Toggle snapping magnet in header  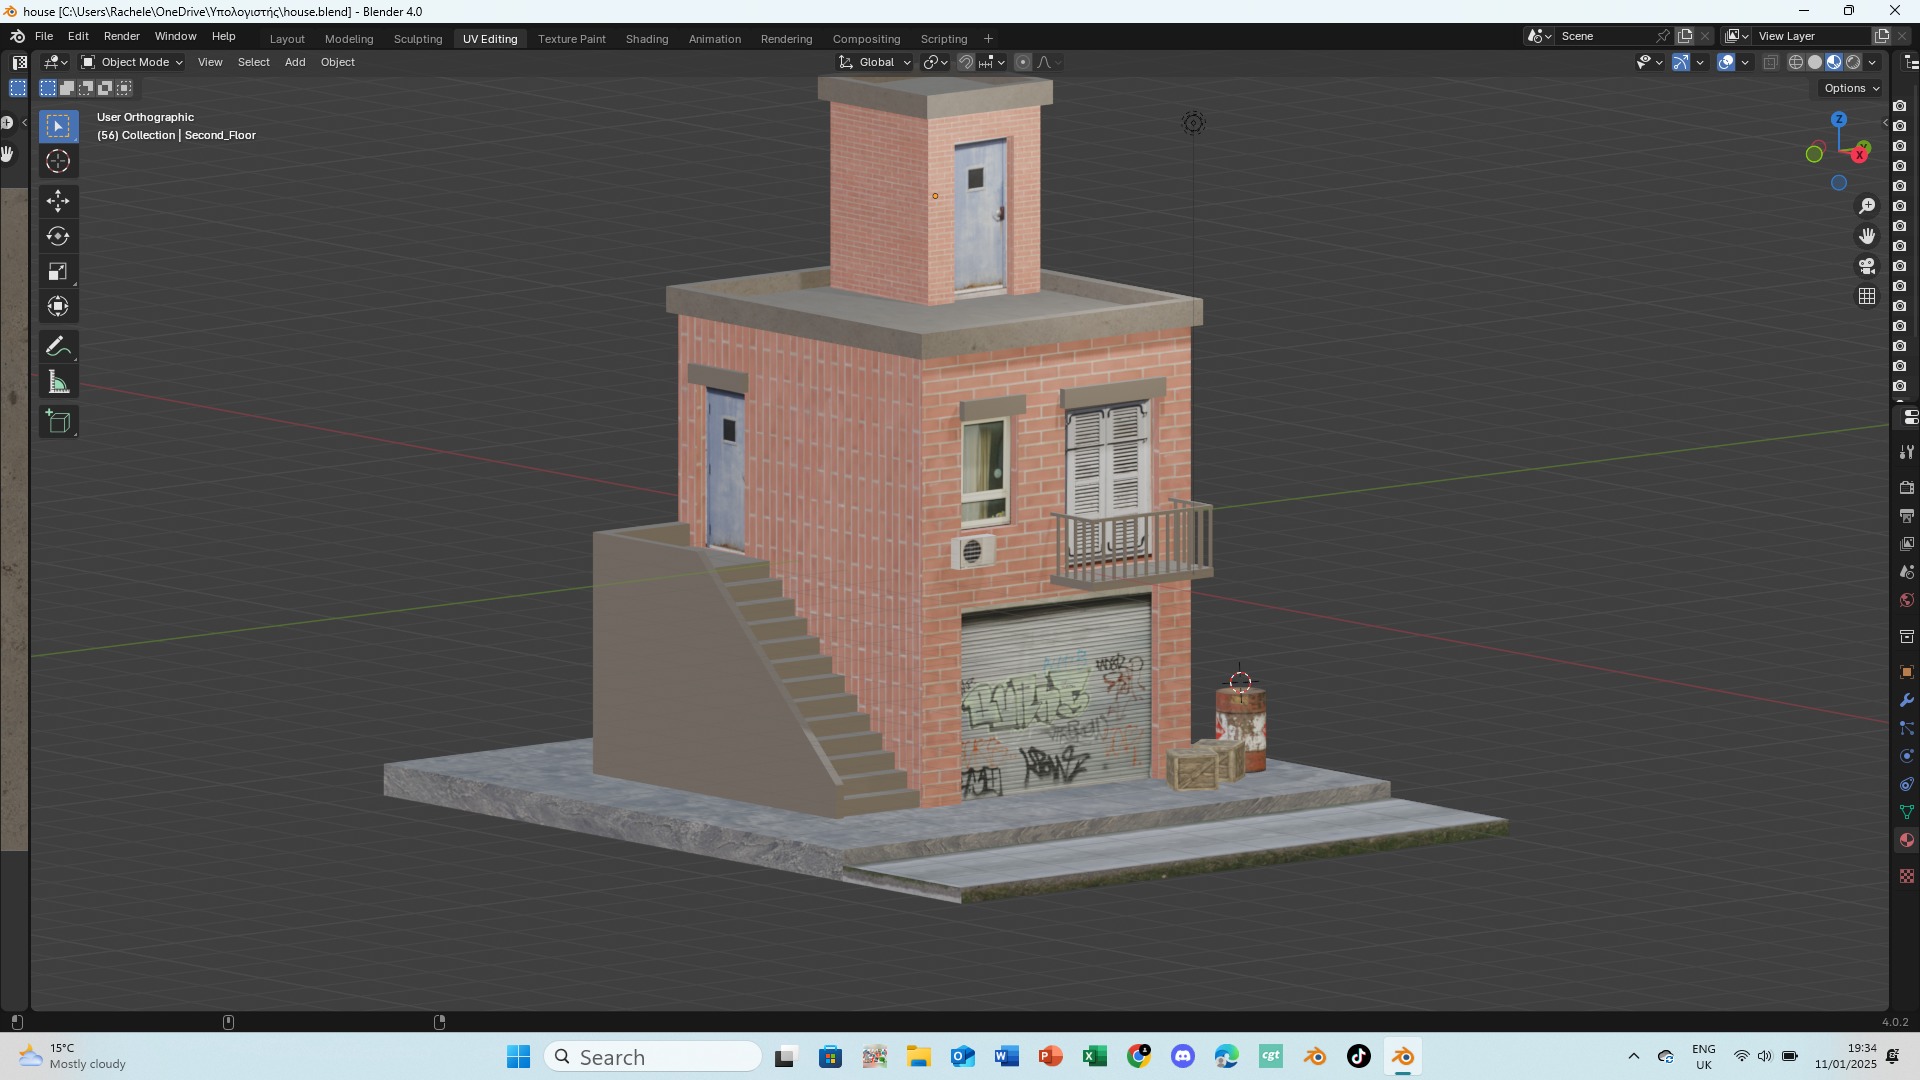(x=966, y=62)
